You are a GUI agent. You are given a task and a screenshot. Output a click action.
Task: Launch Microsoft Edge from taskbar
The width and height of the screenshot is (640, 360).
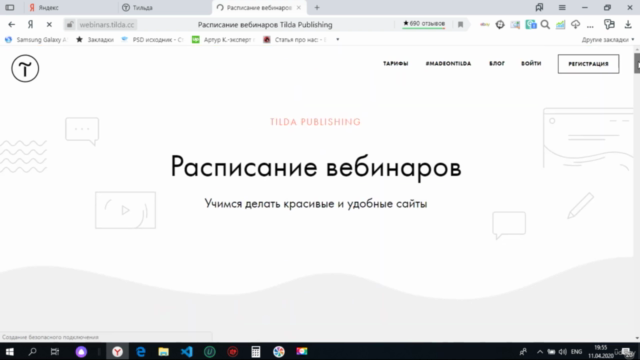coord(140,351)
